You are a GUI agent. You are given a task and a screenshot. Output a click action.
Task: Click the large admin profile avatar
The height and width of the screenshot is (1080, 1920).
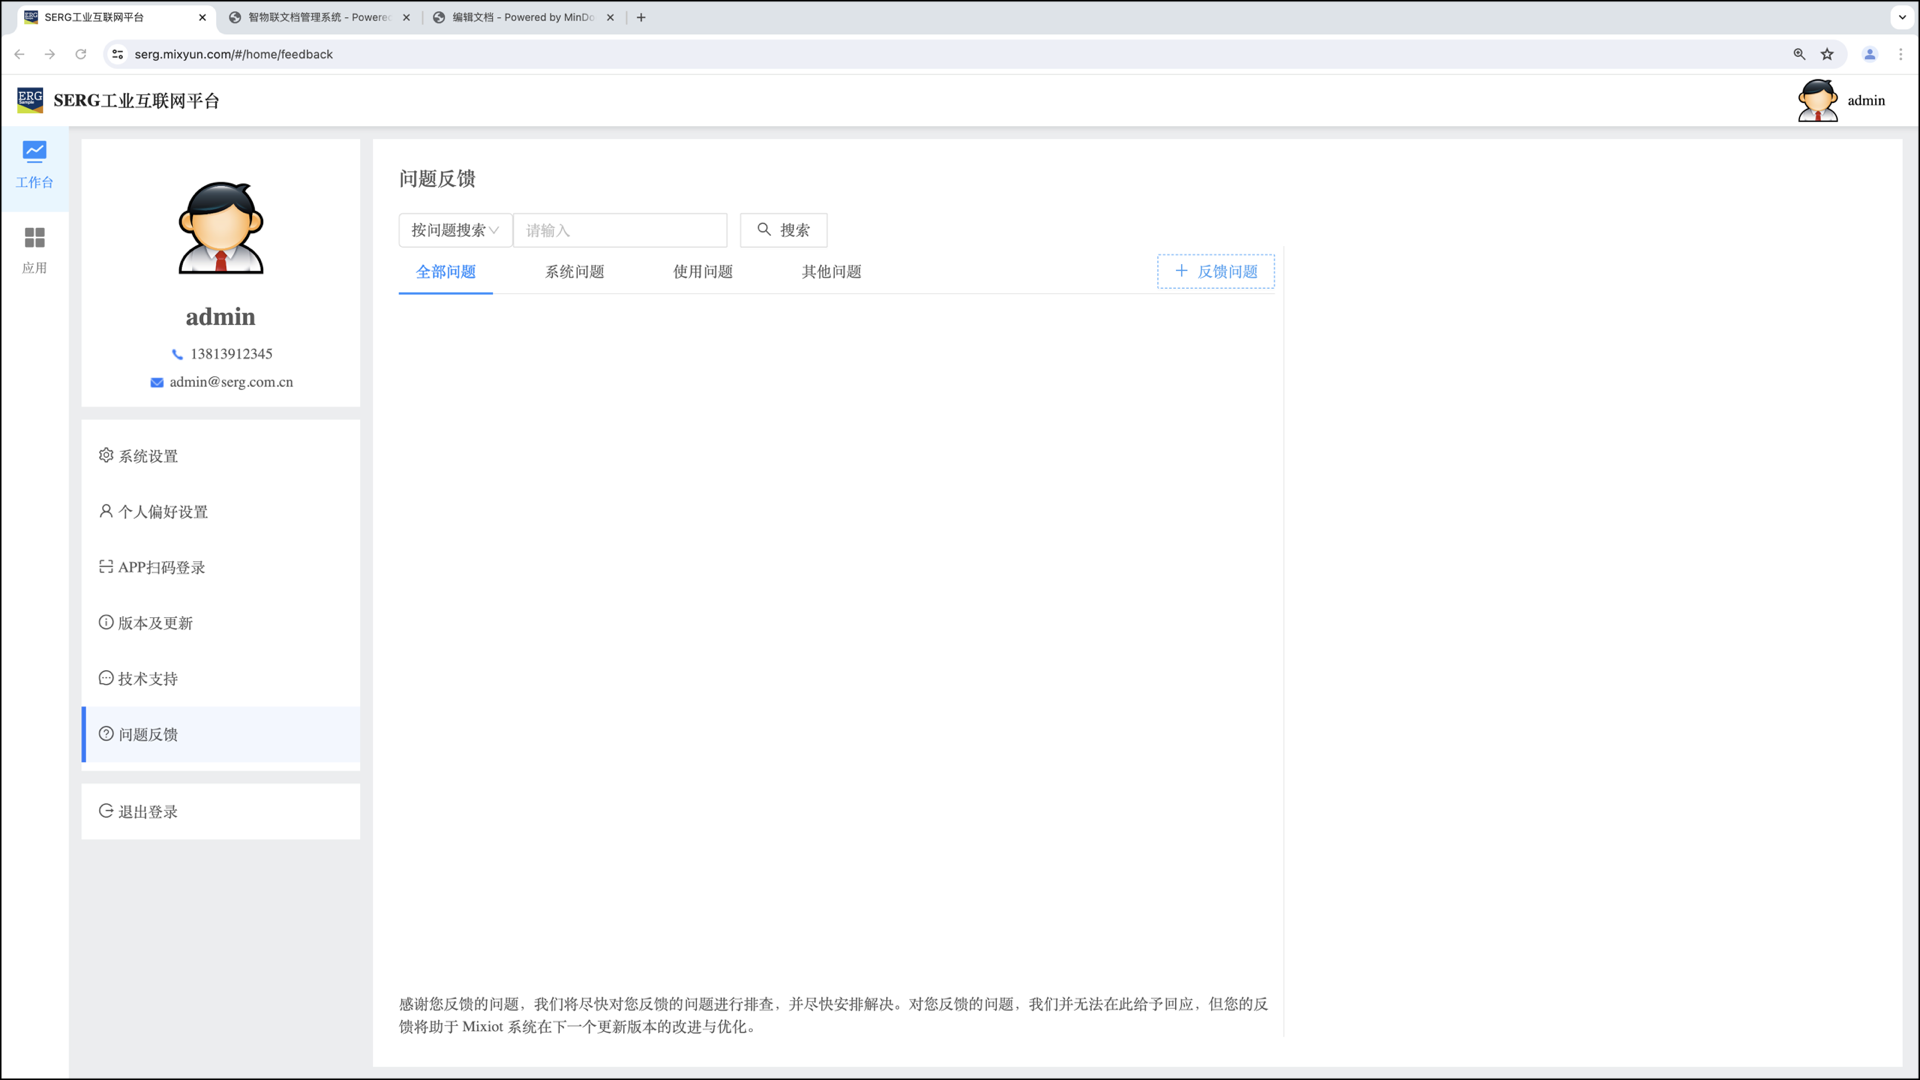click(220, 228)
